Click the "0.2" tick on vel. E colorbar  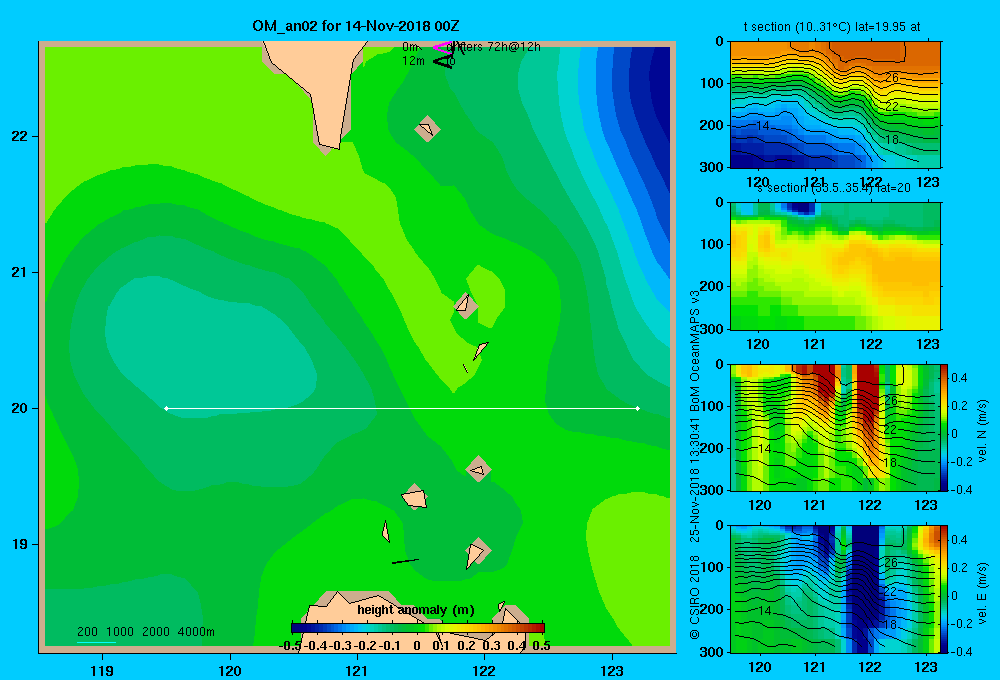click(x=959, y=568)
